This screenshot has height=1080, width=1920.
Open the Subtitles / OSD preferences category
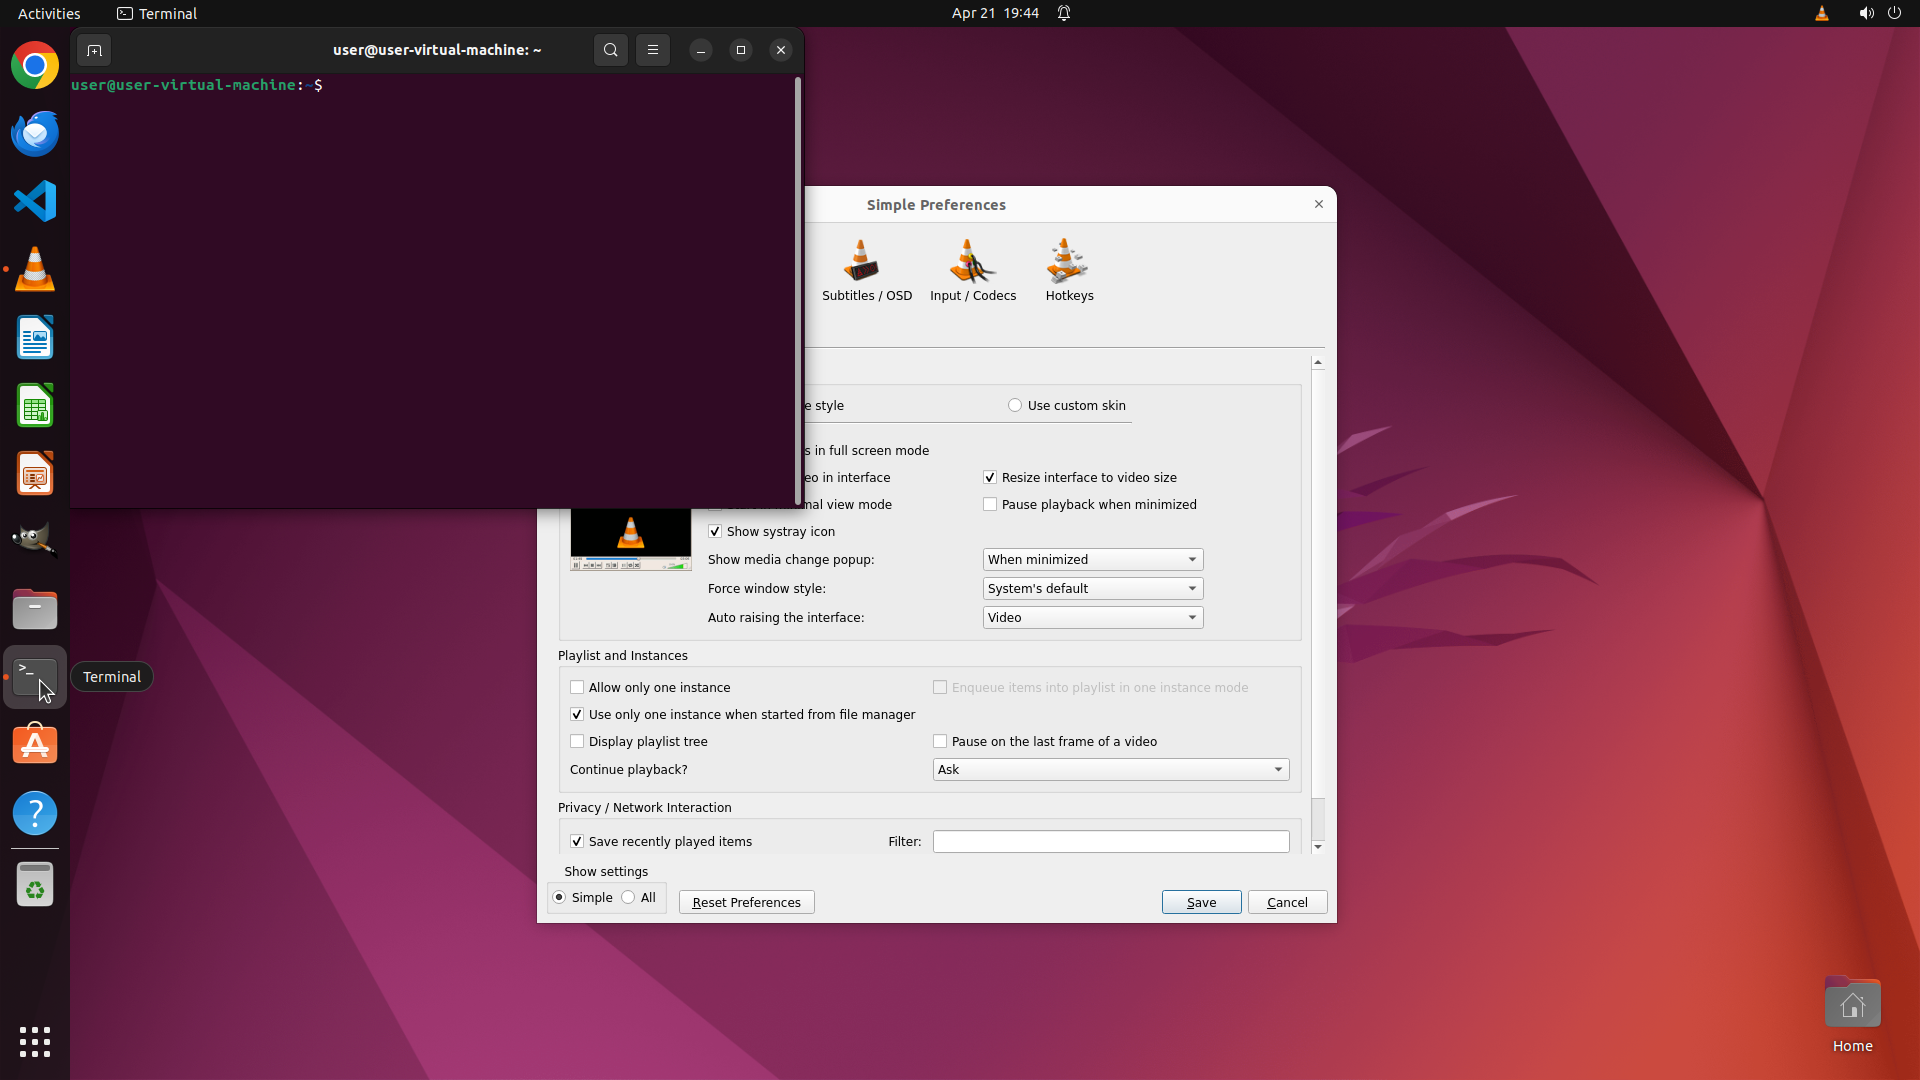pos(866,270)
